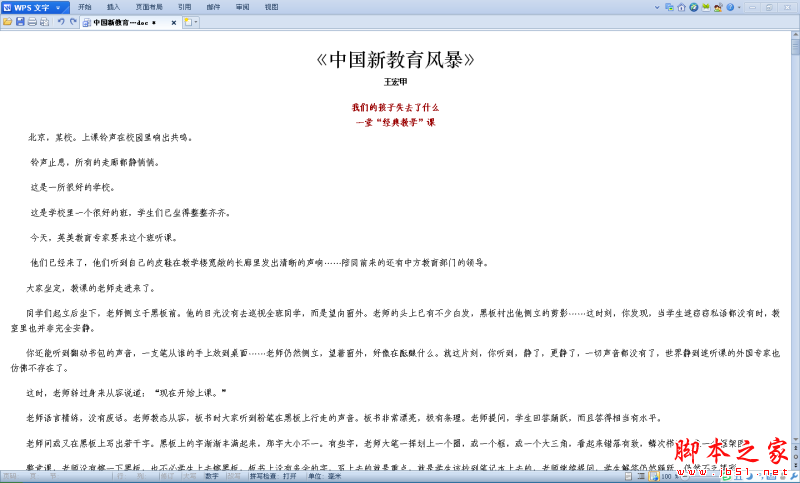This screenshot has width=800, height=483.
Task: Open help with the question mark icon
Action: pos(730,7)
